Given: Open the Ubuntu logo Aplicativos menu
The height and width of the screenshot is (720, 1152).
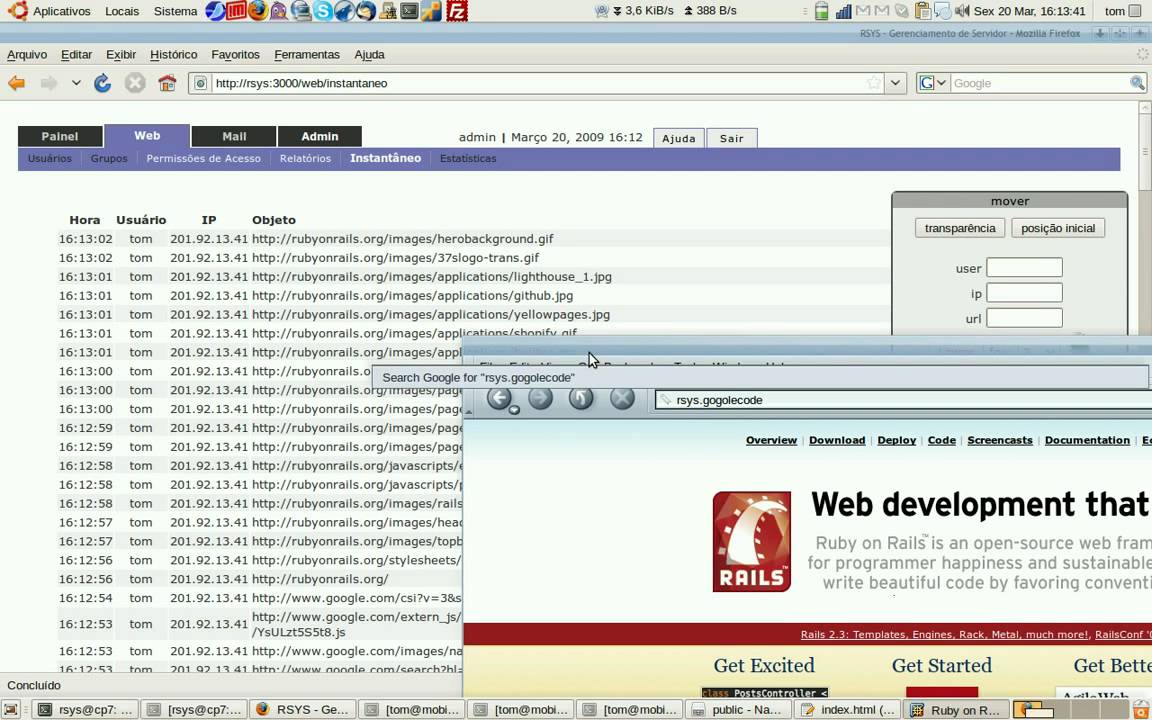Looking at the screenshot, I should [x=48, y=11].
